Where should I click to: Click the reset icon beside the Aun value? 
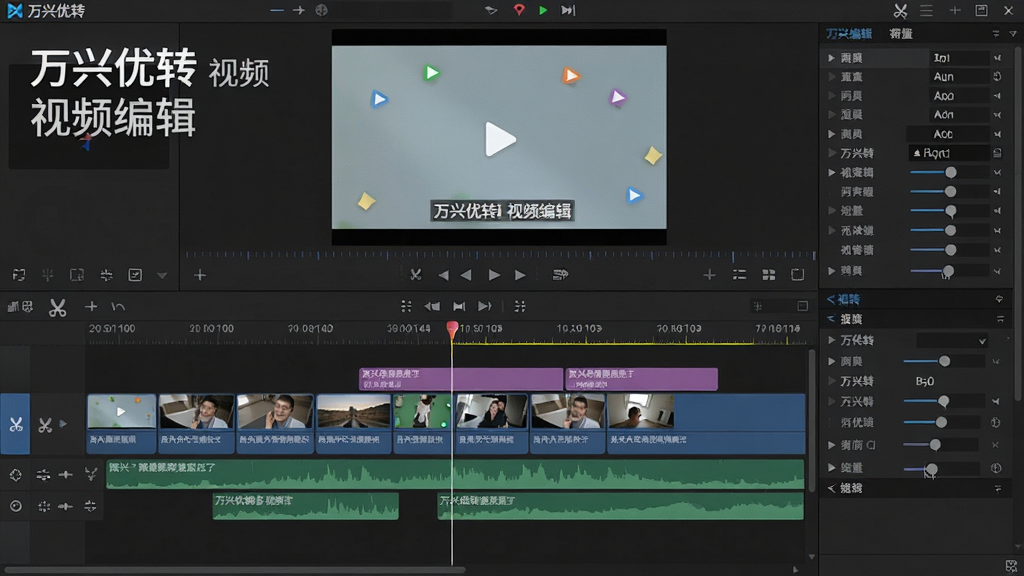[x=997, y=76]
